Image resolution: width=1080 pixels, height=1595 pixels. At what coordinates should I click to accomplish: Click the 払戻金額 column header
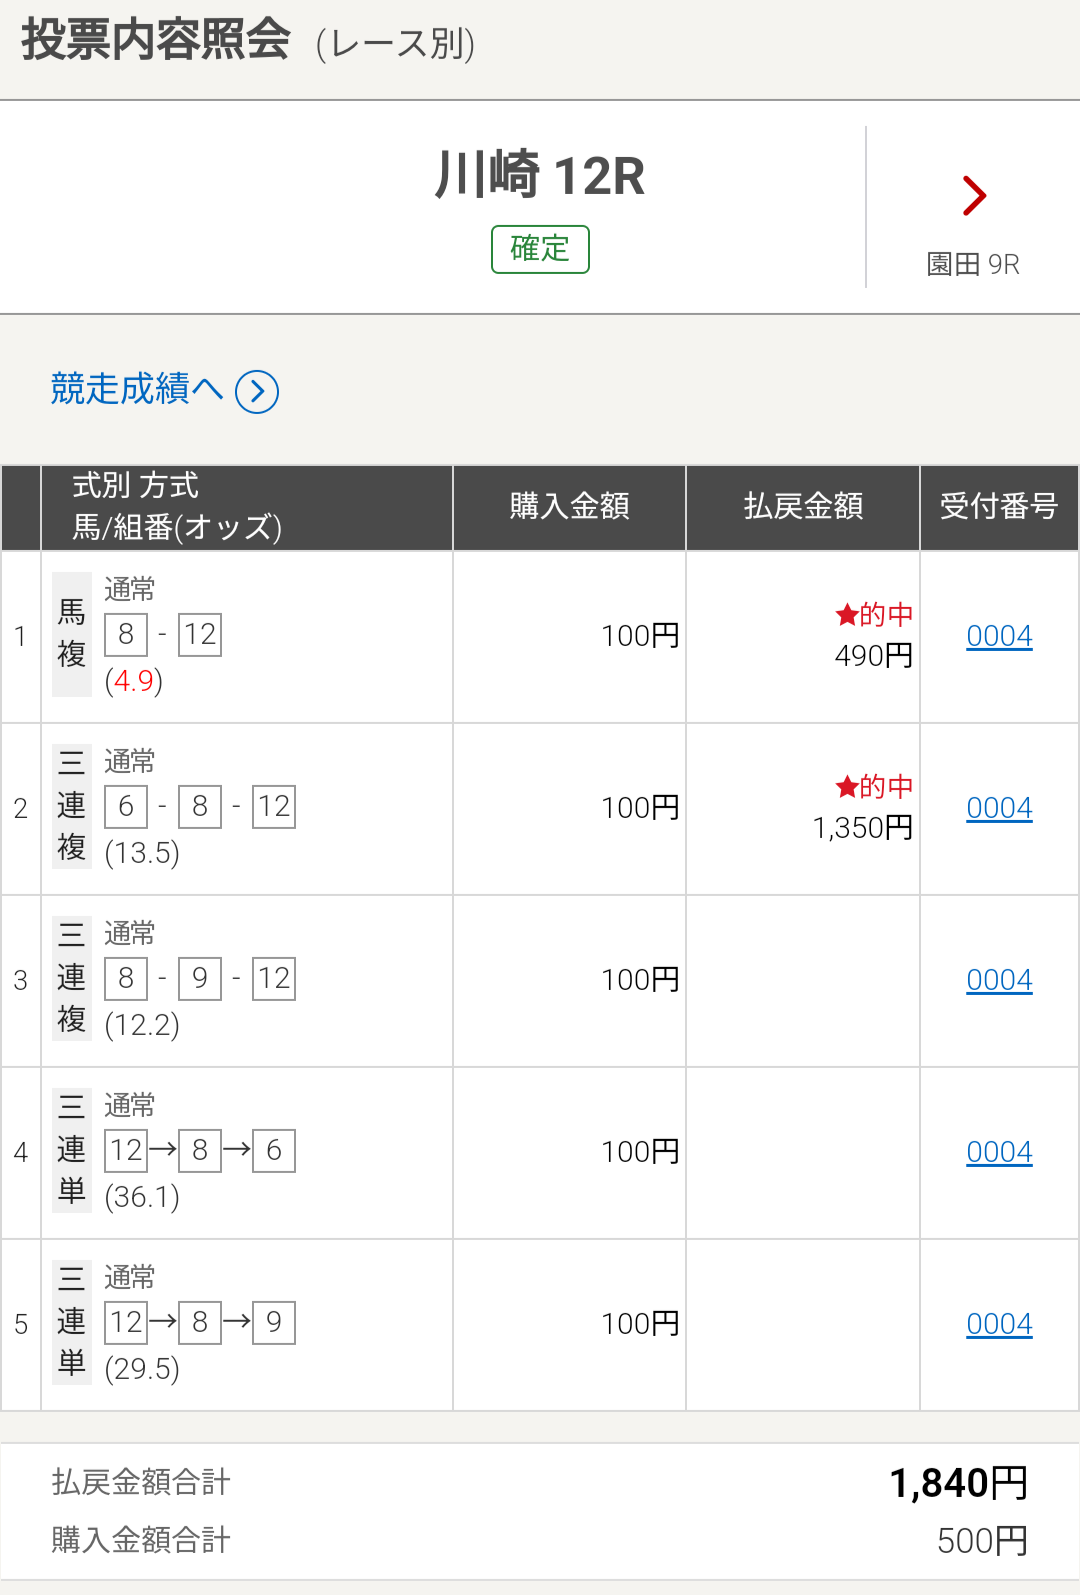point(803,507)
